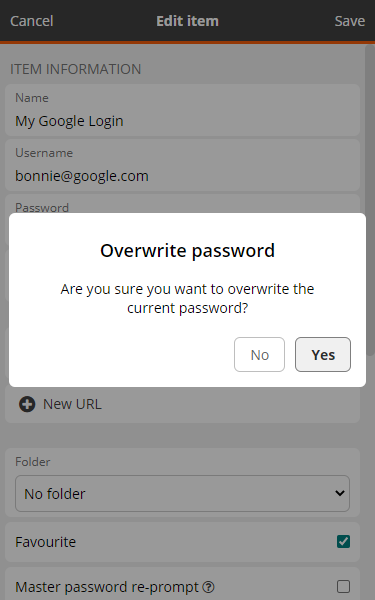375x600 pixels.
Task: Open the No folder dropdown
Action: [x=182, y=494]
